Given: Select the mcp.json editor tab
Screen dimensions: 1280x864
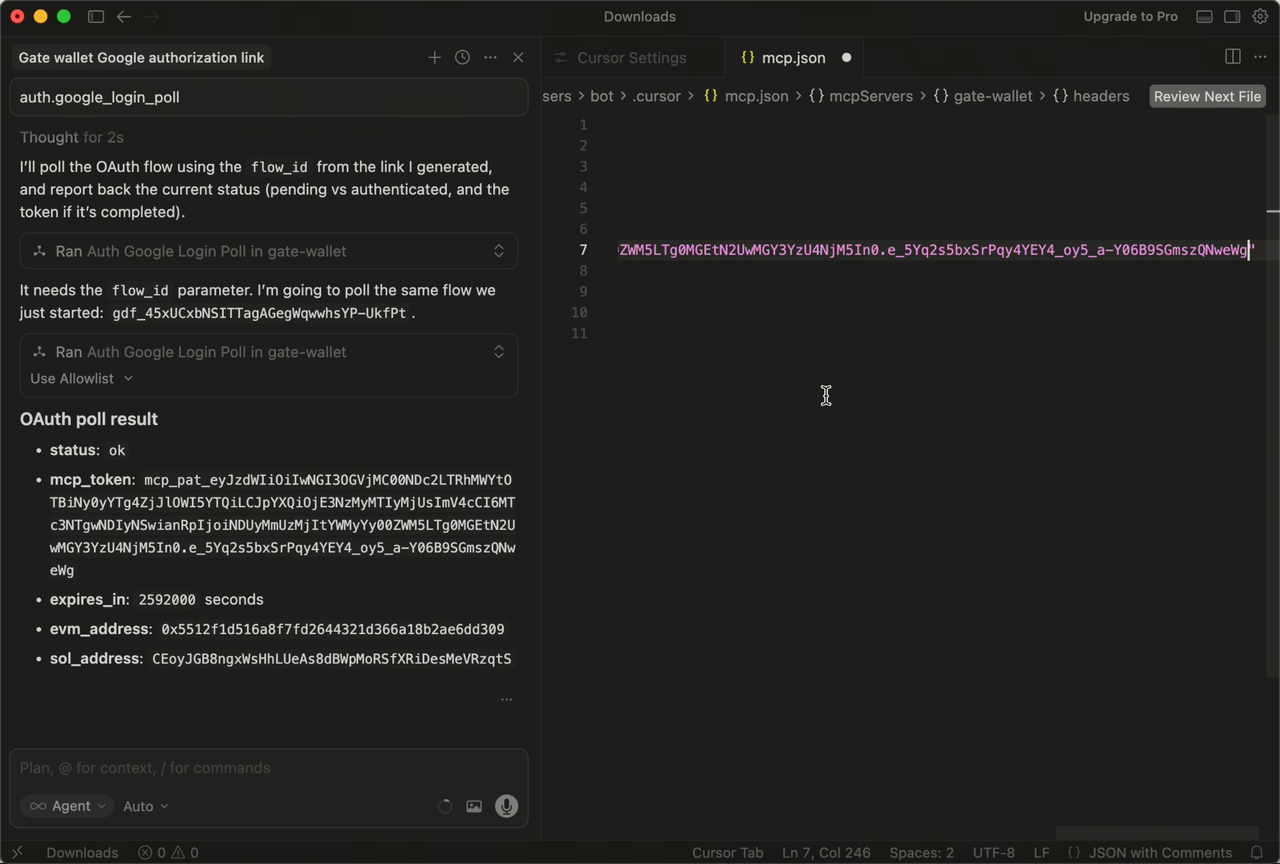Looking at the screenshot, I should pos(793,58).
